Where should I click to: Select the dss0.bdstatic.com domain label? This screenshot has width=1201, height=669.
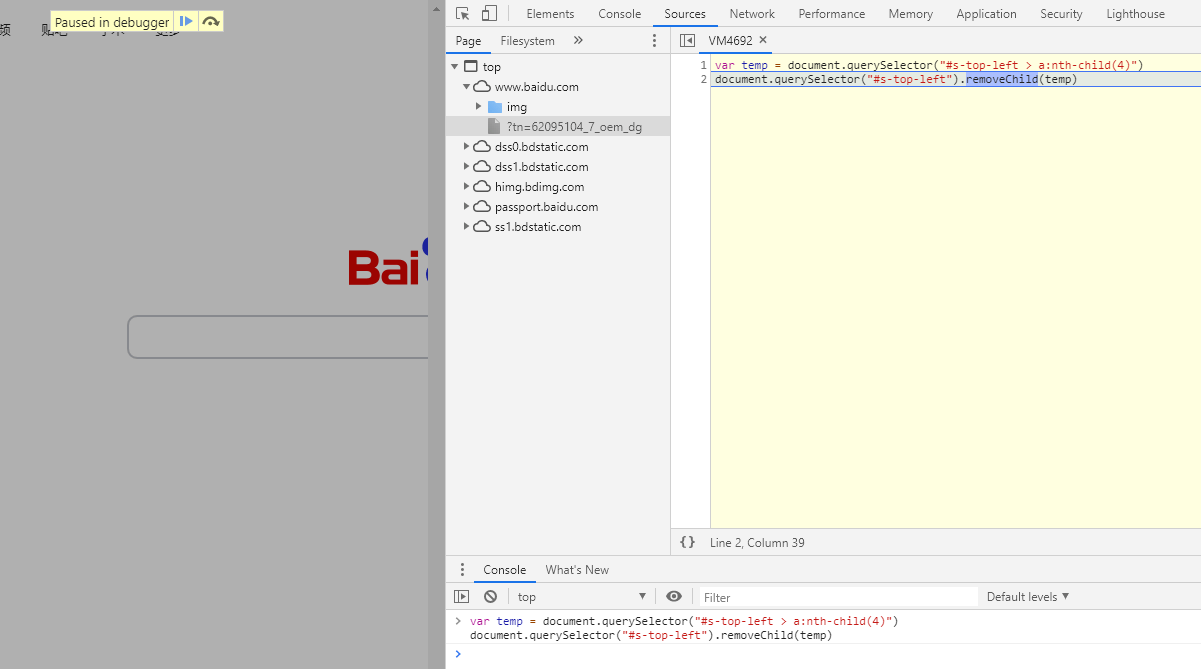click(541, 147)
